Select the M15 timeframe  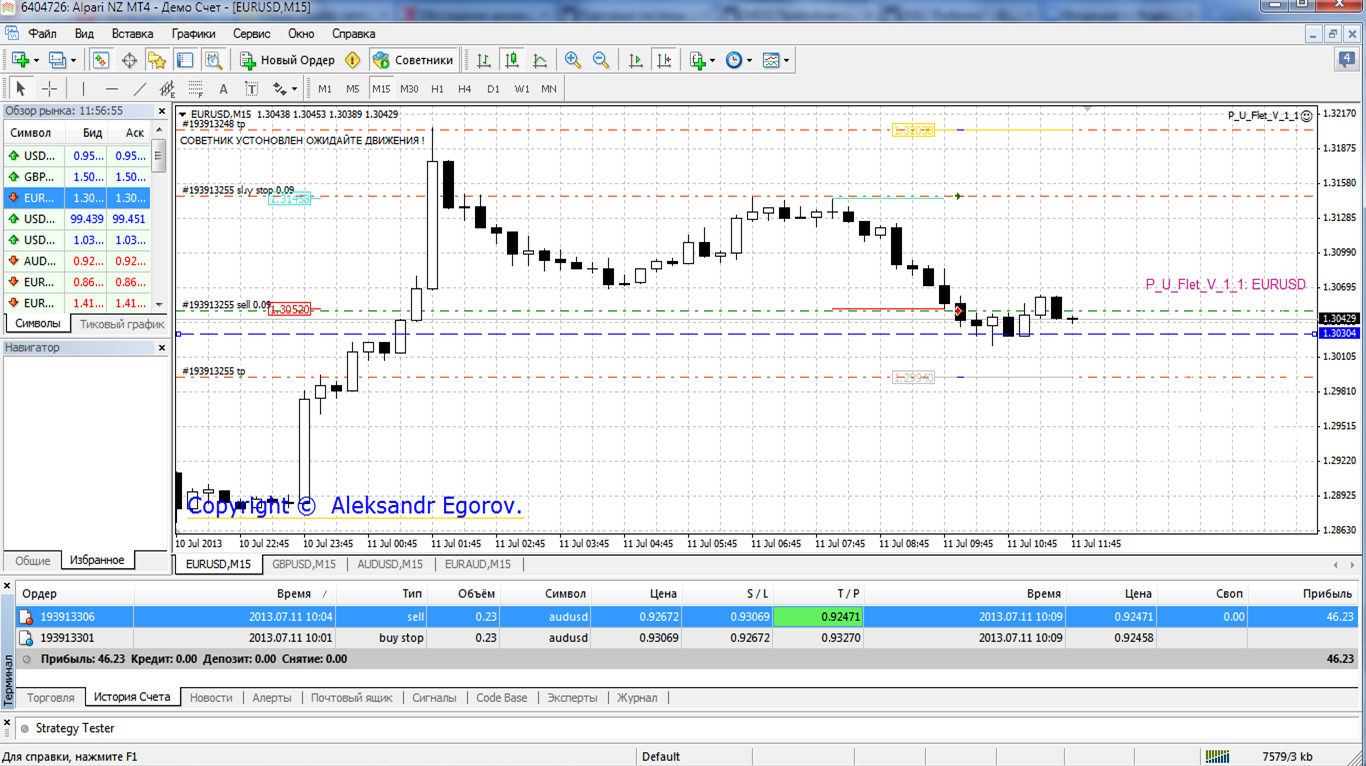coord(381,89)
